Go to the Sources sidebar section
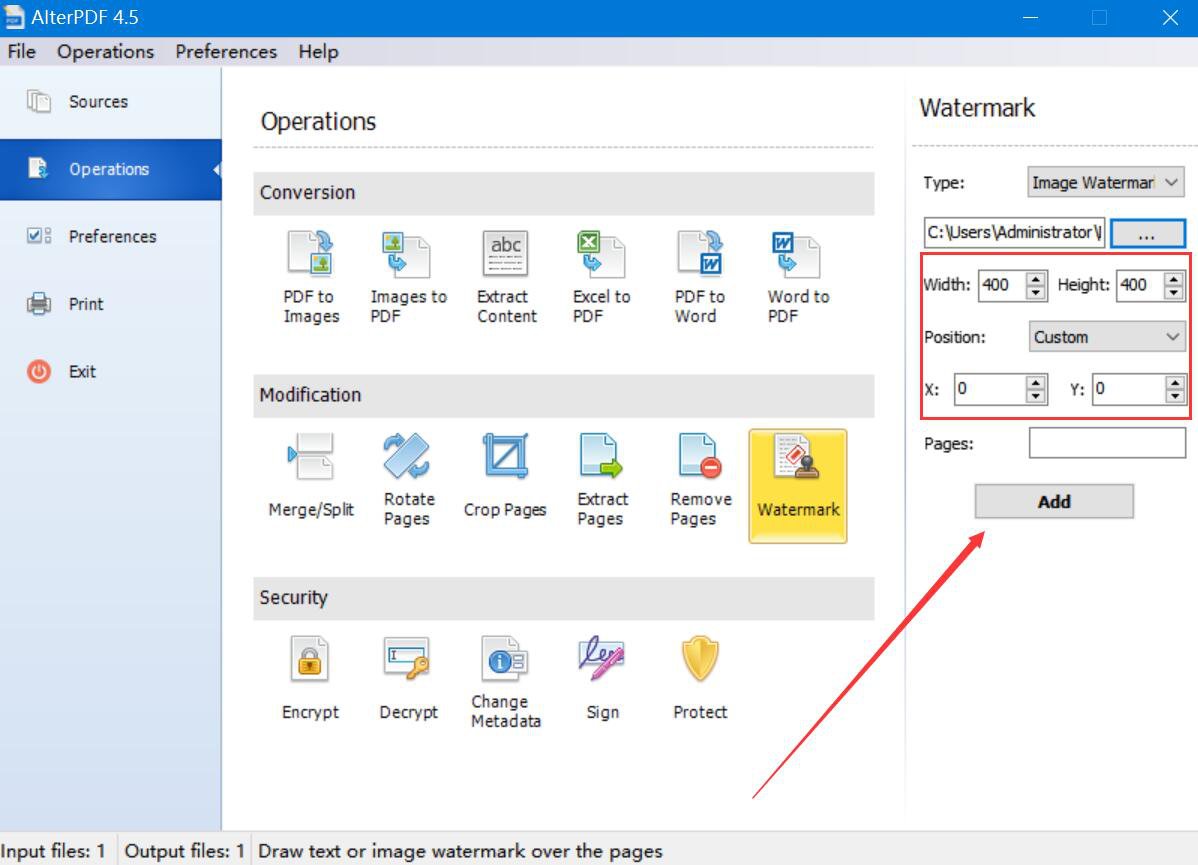The image size is (1198, 865). point(111,102)
